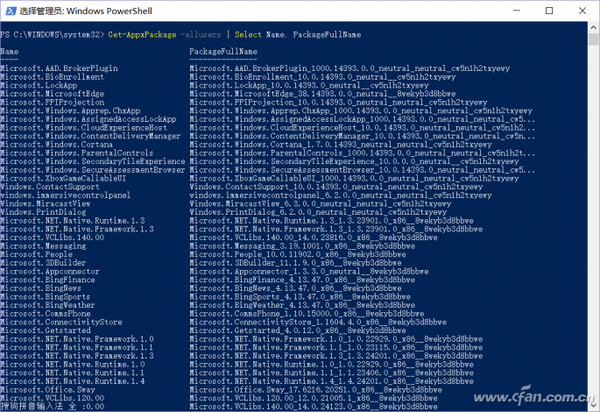Maximize the PowerShell window
The width and height of the screenshot is (600, 412).
[553, 10]
